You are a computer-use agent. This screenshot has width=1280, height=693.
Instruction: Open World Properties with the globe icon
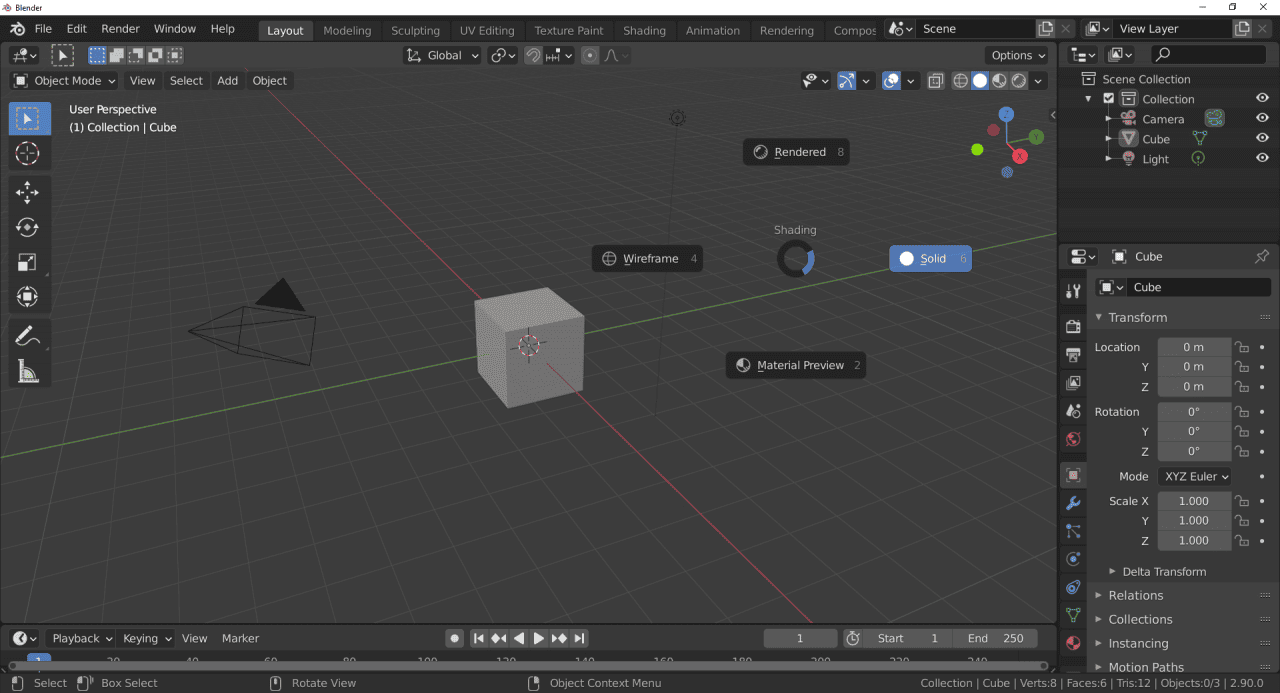point(1073,438)
